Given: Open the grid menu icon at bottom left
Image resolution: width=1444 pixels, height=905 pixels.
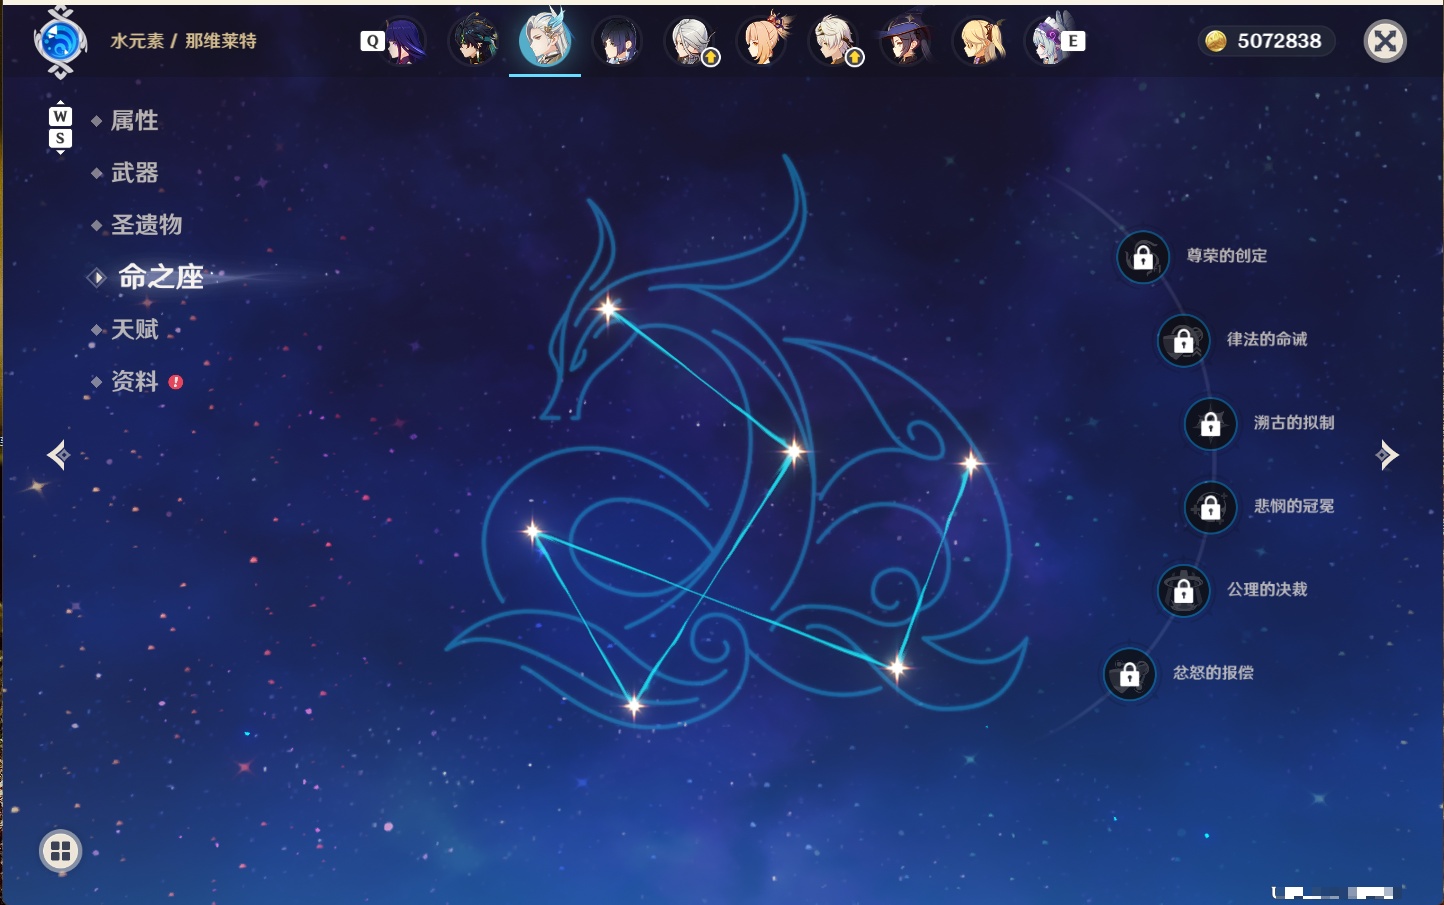Looking at the screenshot, I should (60, 851).
